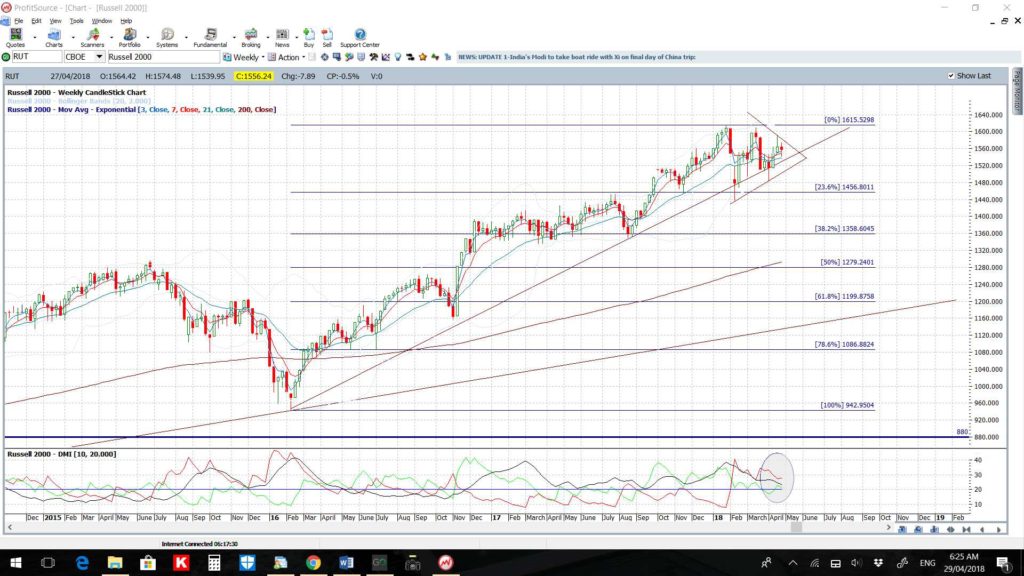Click the horizontal chart scrollbar thumb
This screenshot has width=1024, height=576.
point(795,527)
